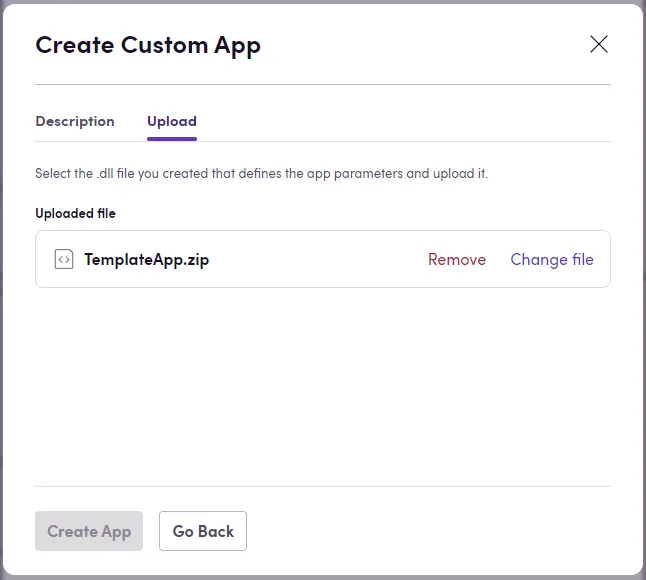Click the divider line under the dialog title
646x580 pixels.
322,84
